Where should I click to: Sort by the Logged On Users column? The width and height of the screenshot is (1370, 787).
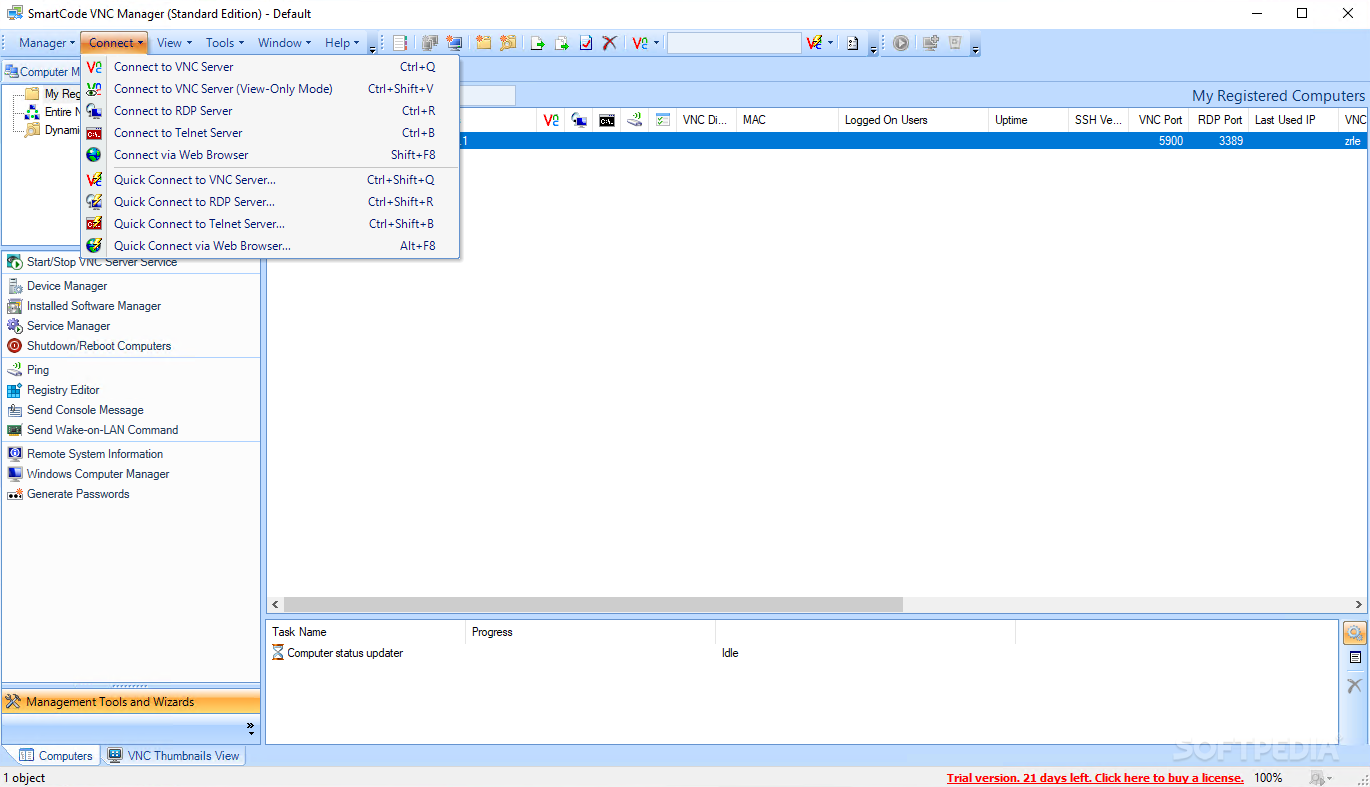[x=914, y=120]
